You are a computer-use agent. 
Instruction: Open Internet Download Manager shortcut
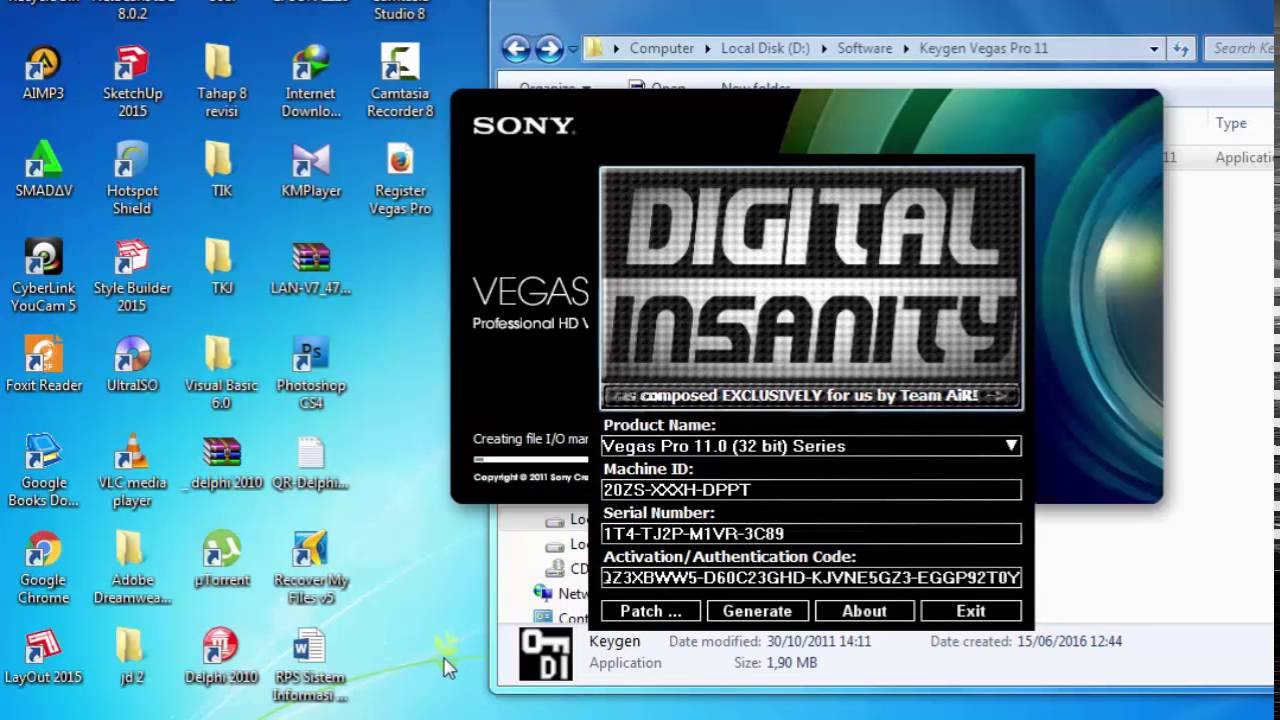click(311, 82)
